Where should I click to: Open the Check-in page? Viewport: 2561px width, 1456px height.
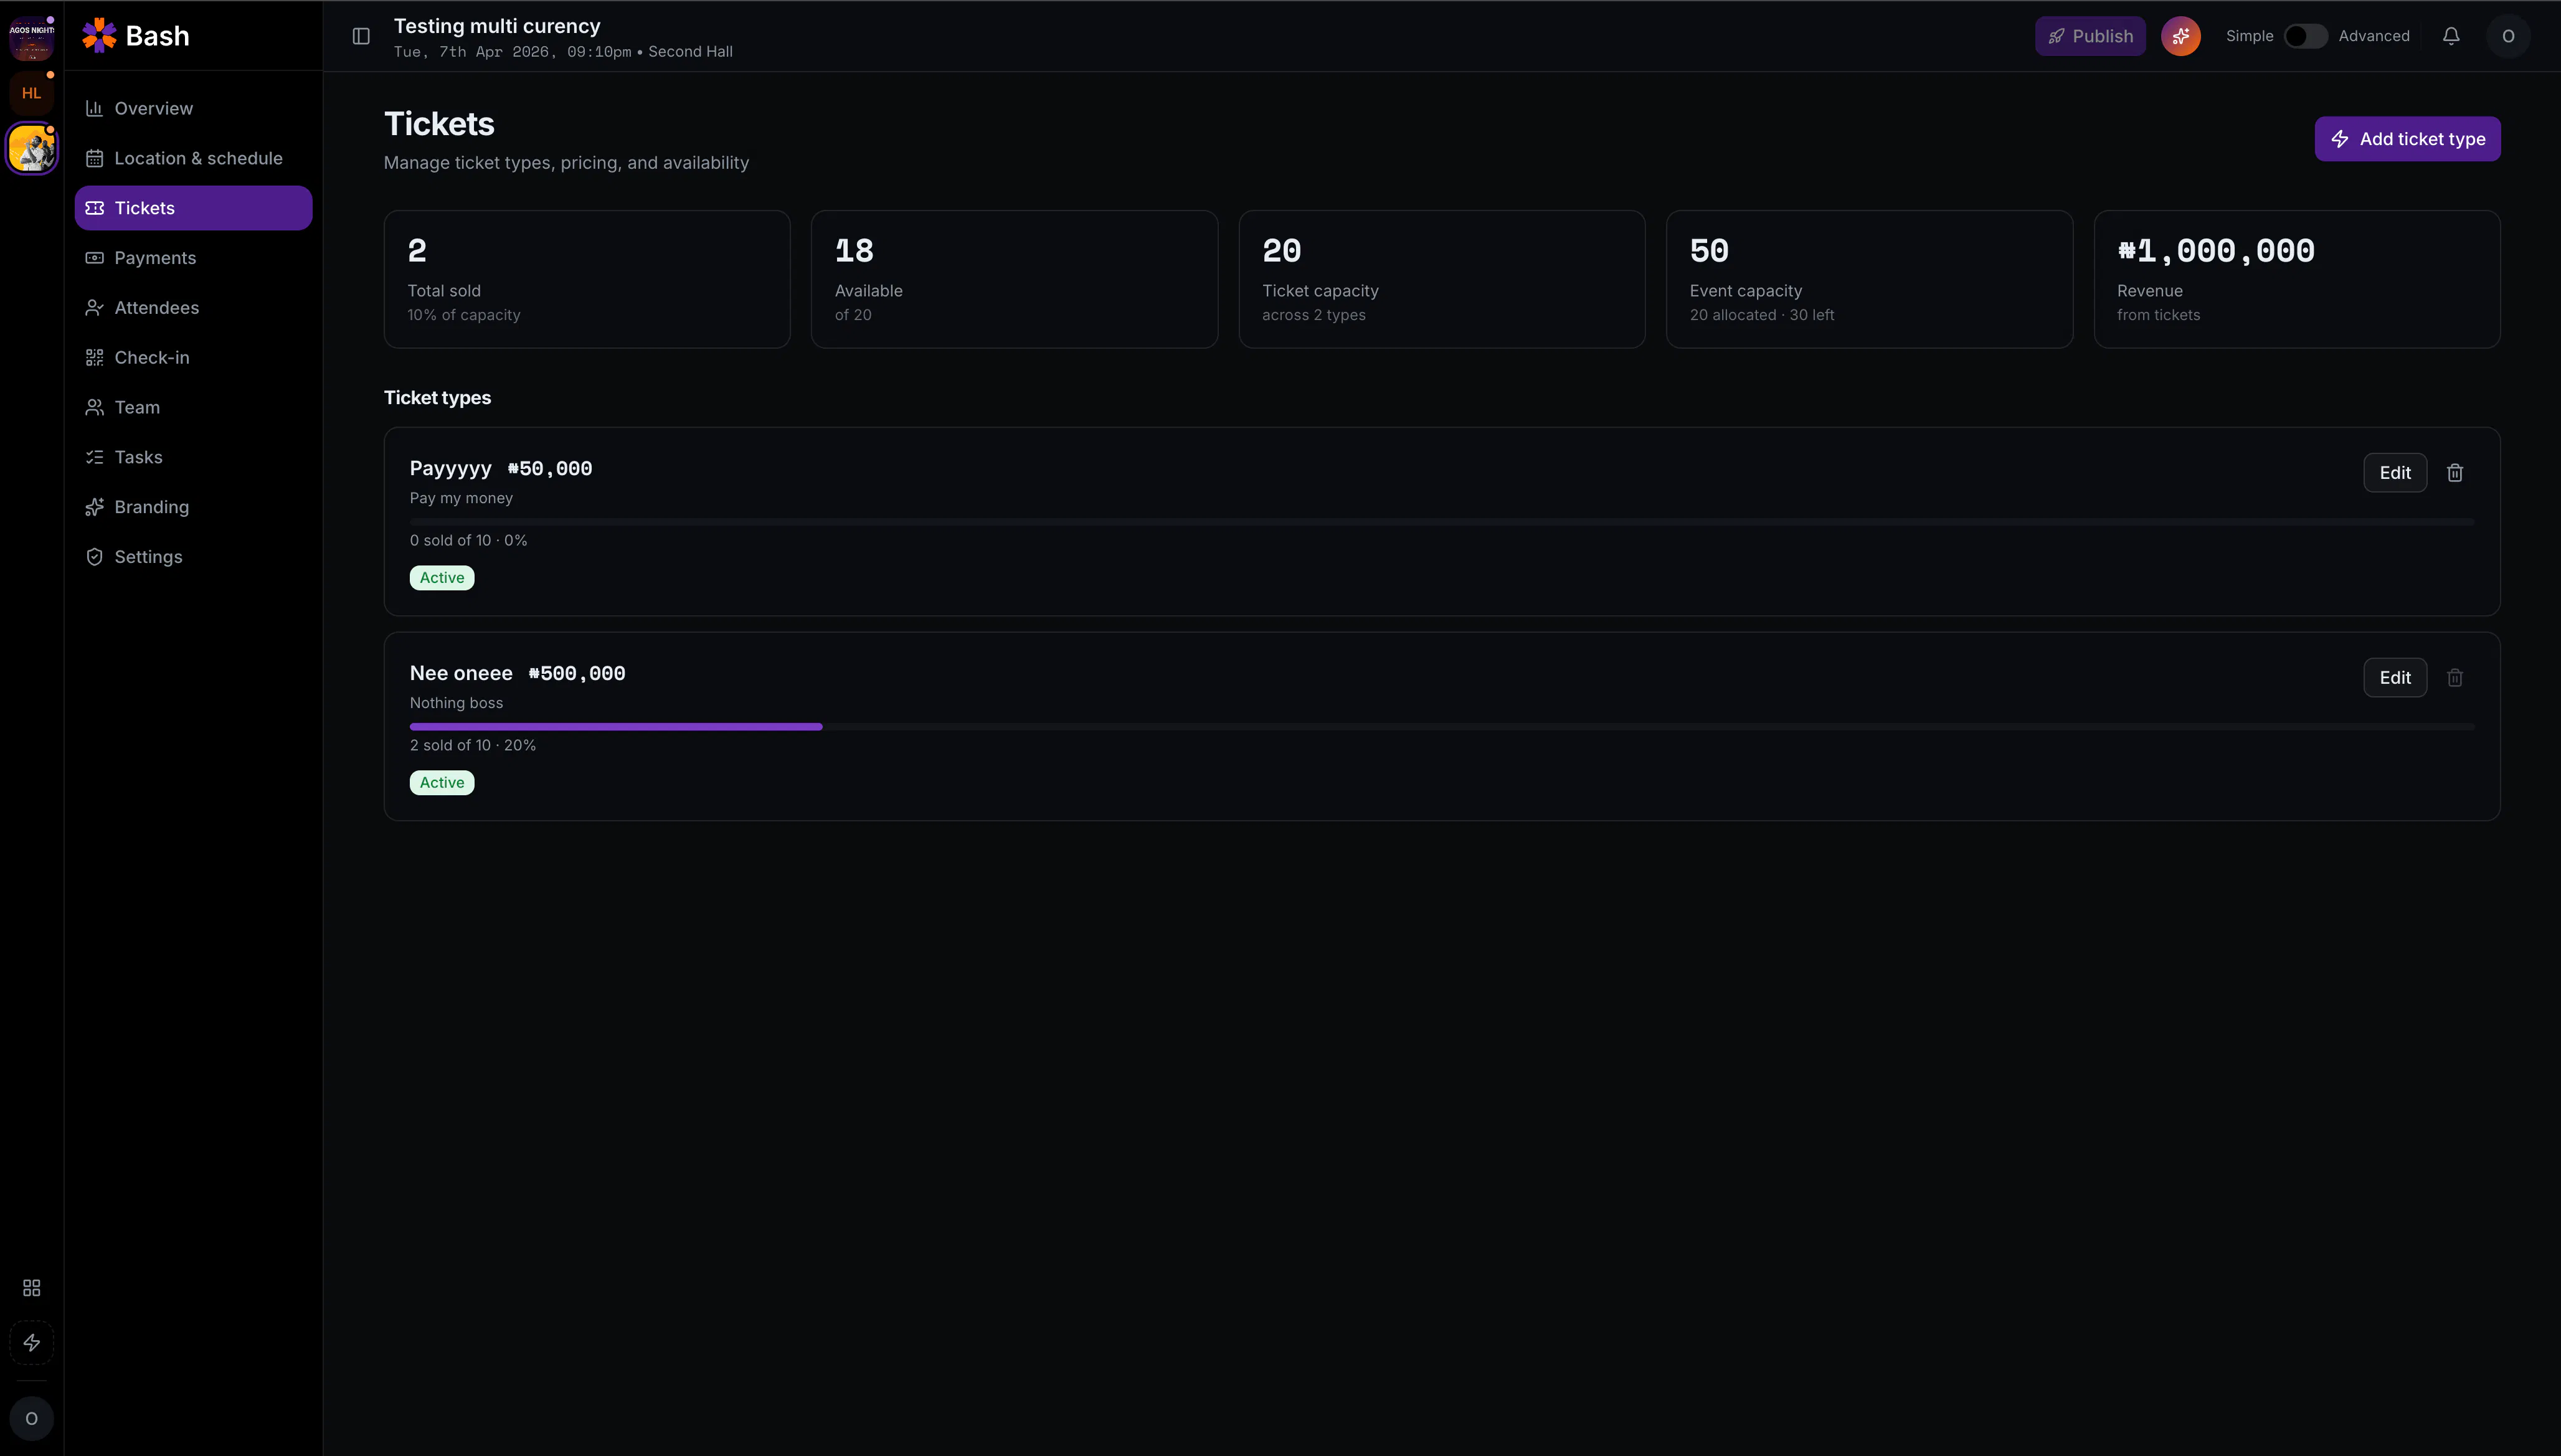[193, 358]
